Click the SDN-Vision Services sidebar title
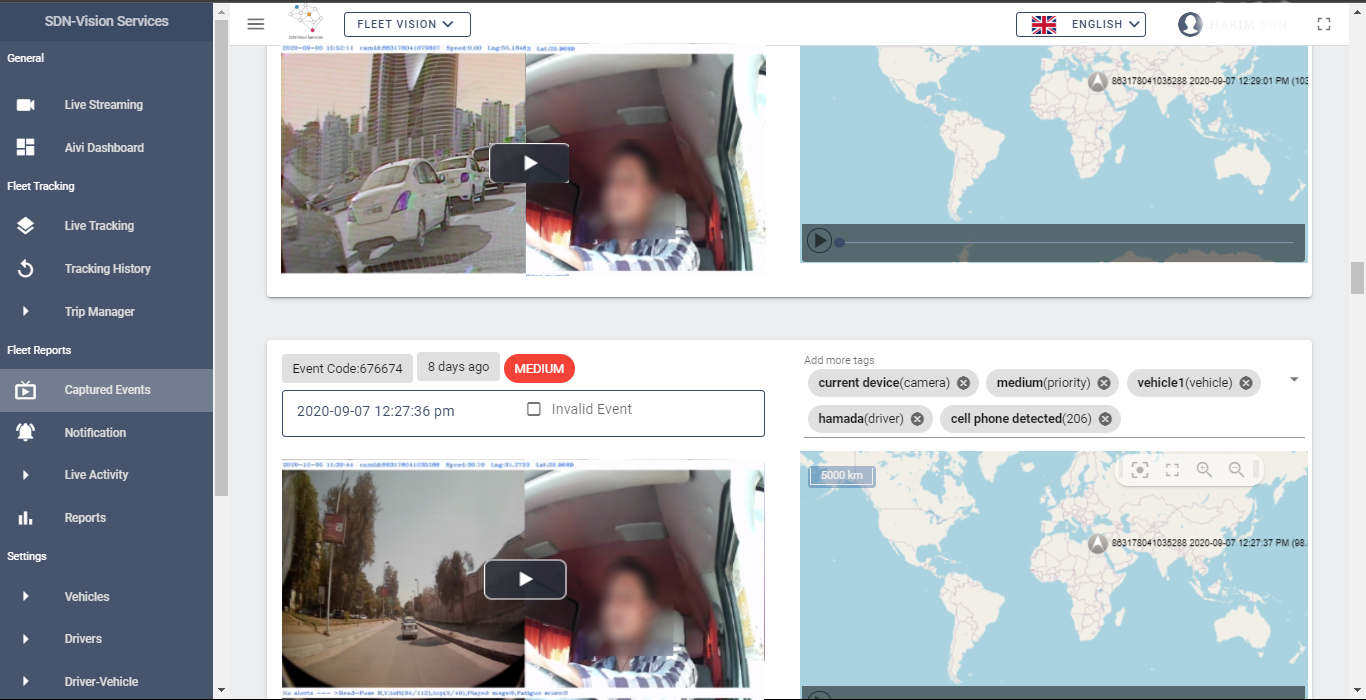1366x700 pixels. pyautogui.click(x=107, y=21)
